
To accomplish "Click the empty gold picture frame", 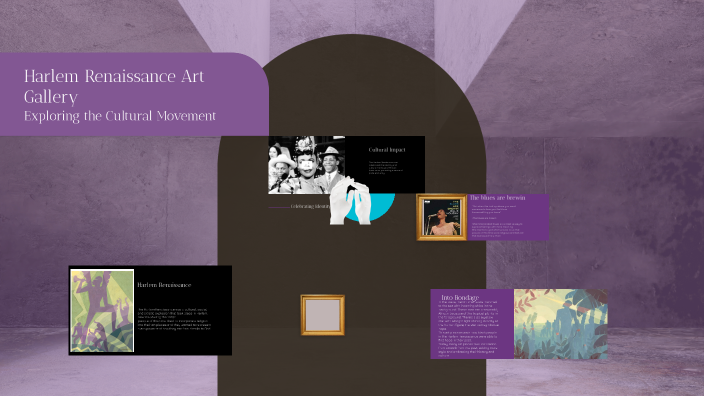I will tap(323, 315).
